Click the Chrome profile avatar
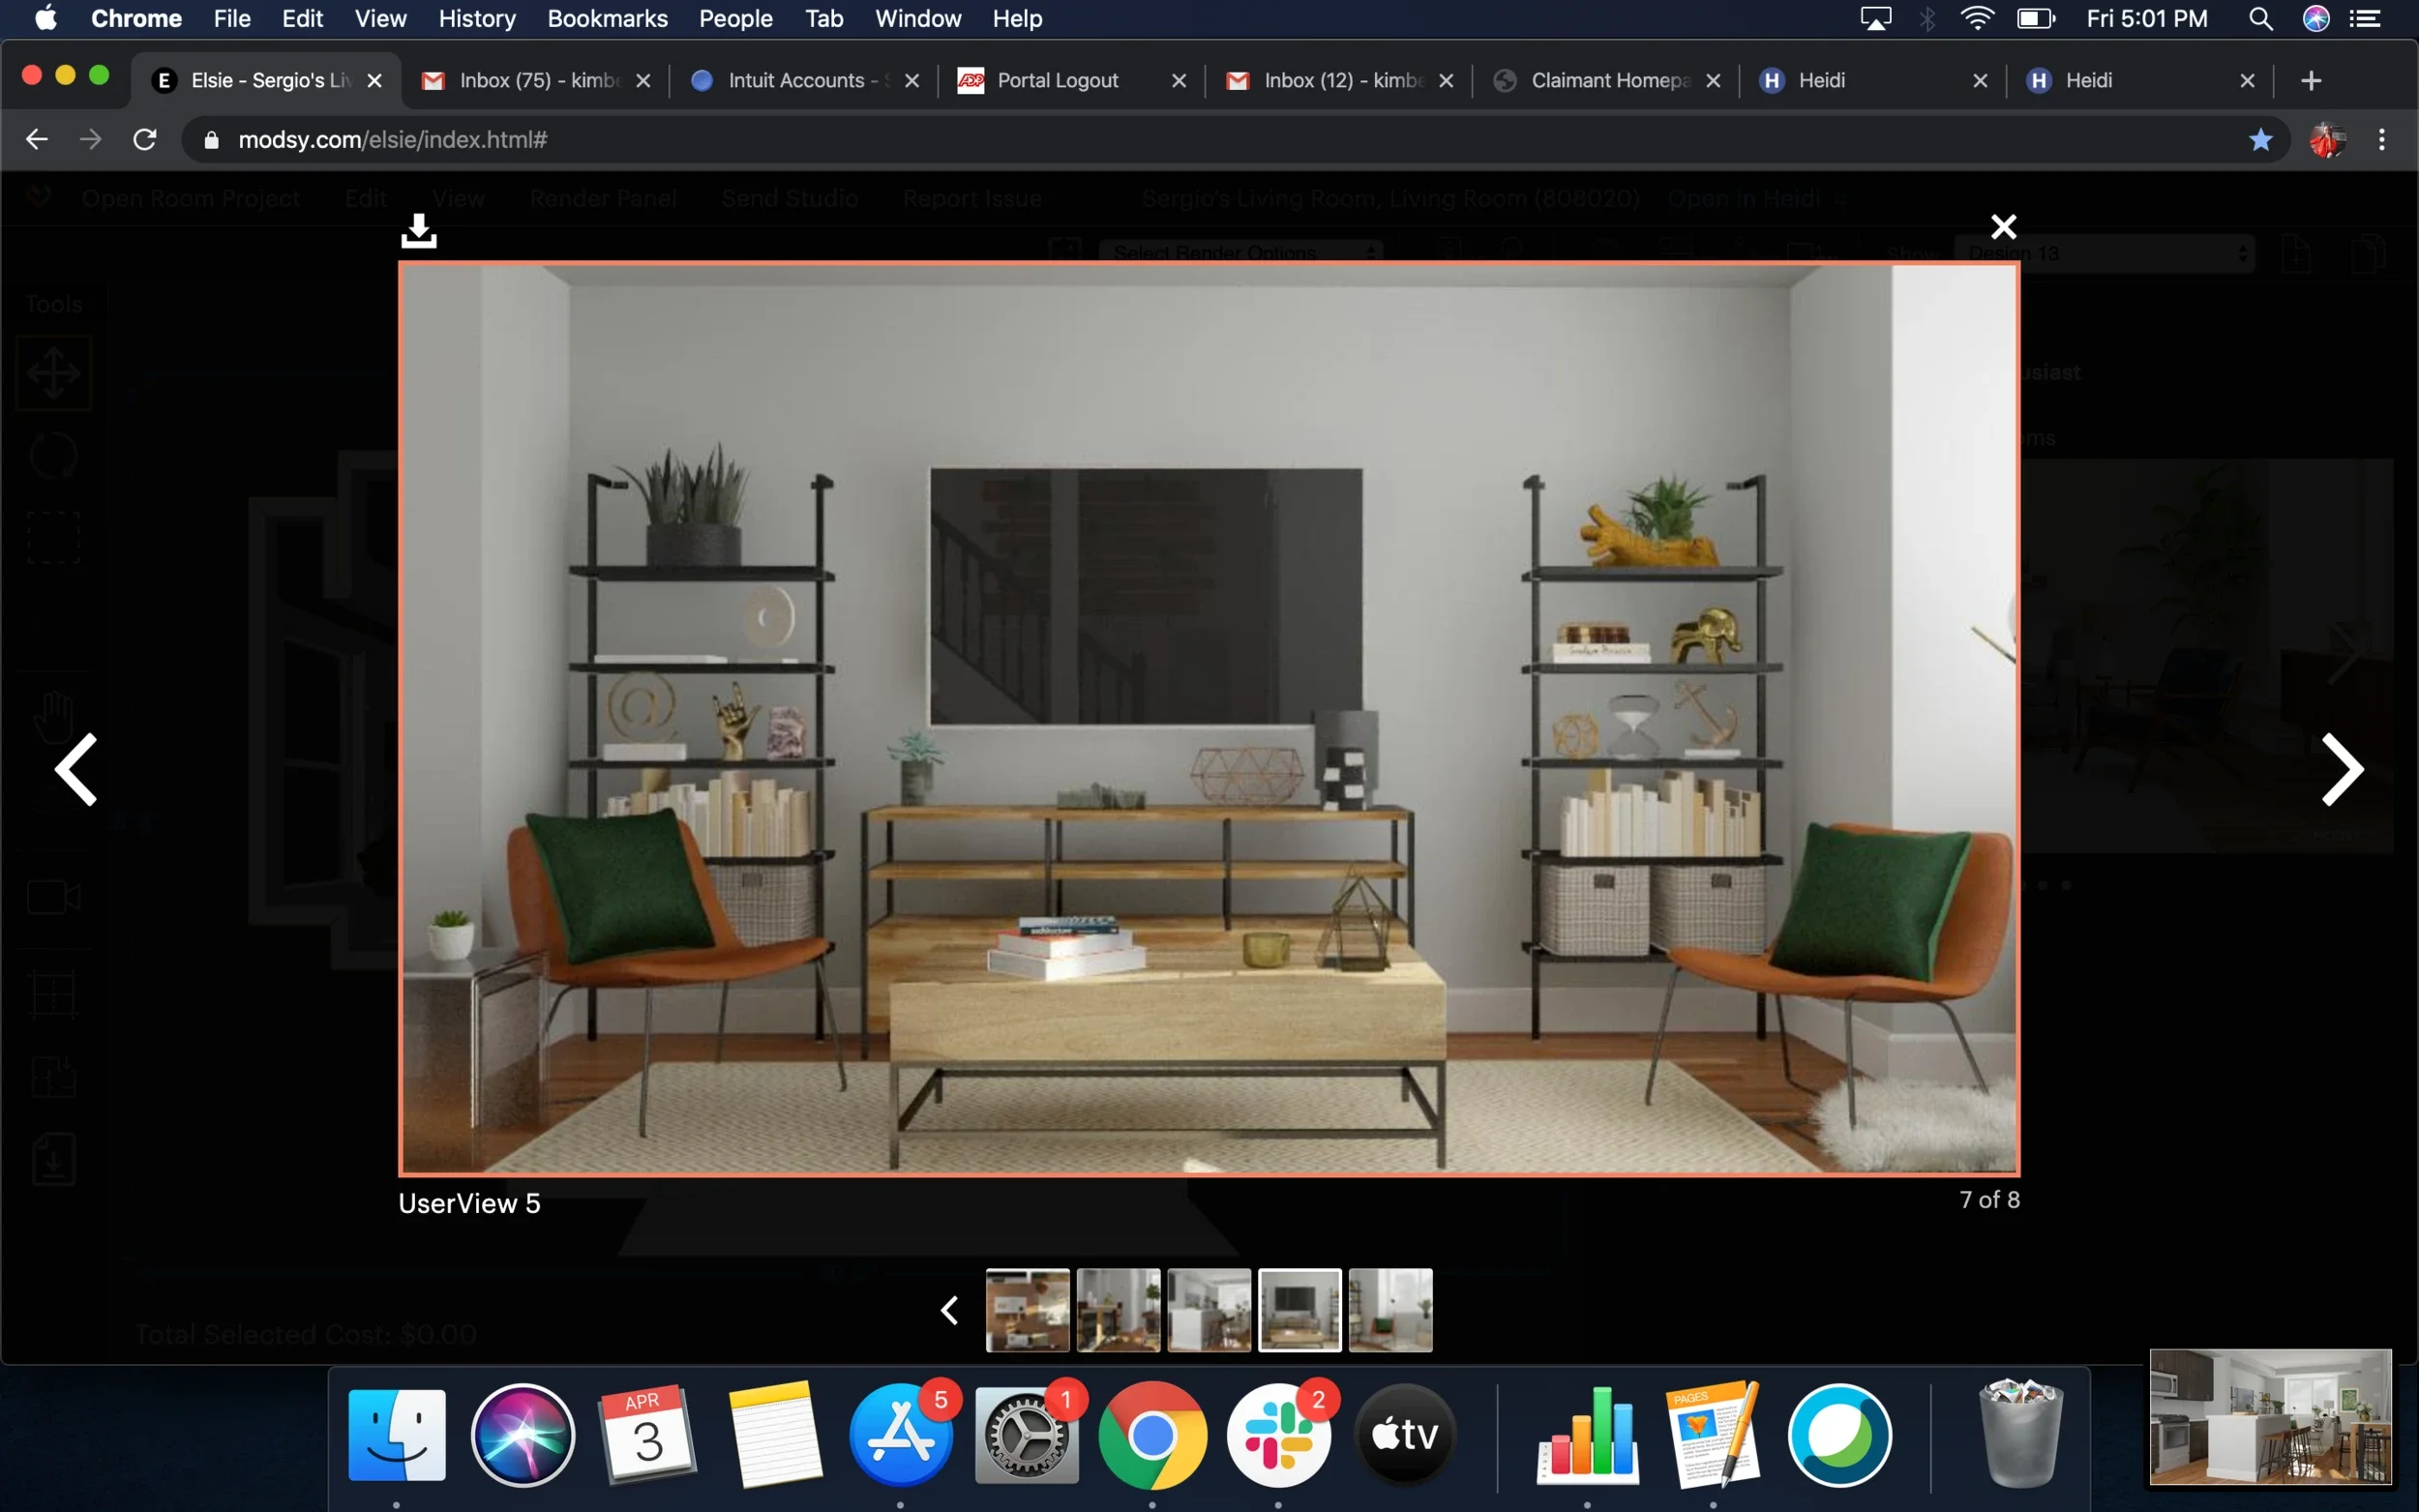Viewport: 2419px width, 1512px height. point(2327,139)
